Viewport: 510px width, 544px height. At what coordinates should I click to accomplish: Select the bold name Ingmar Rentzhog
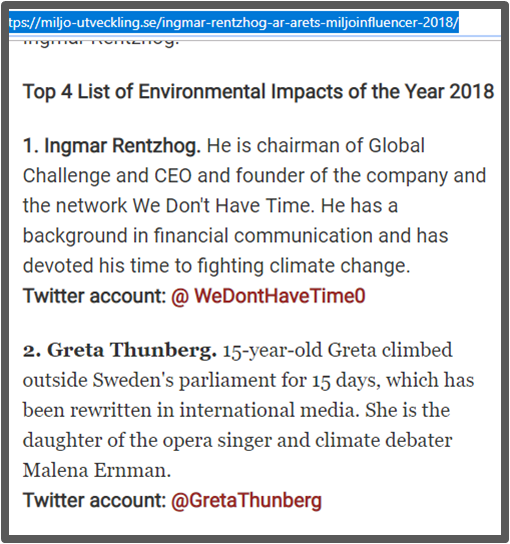click(x=112, y=146)
